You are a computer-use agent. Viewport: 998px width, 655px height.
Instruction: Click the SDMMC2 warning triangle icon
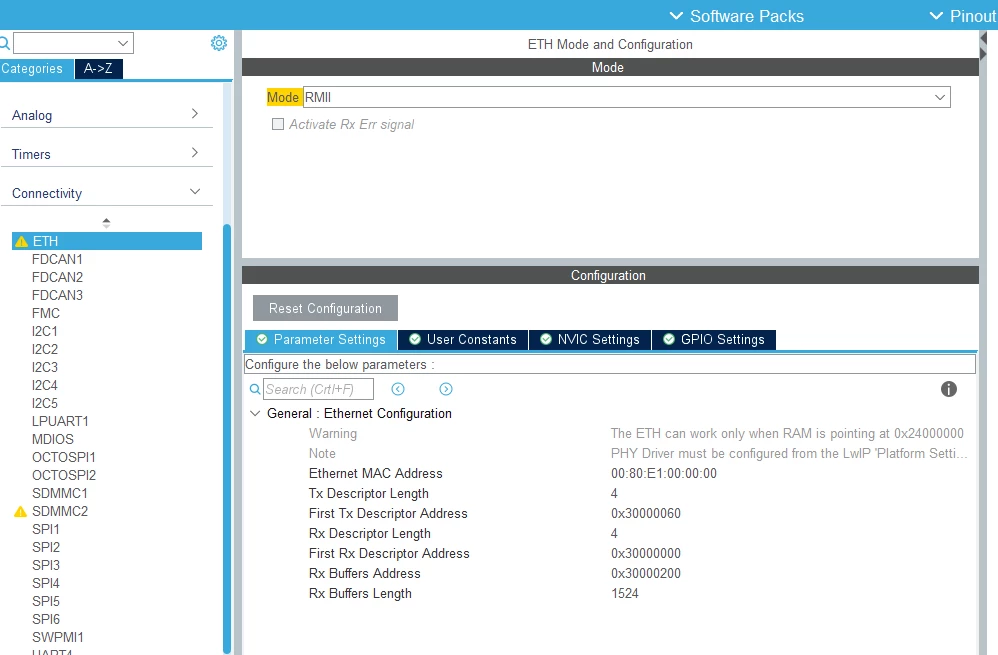tap(20, 511)
